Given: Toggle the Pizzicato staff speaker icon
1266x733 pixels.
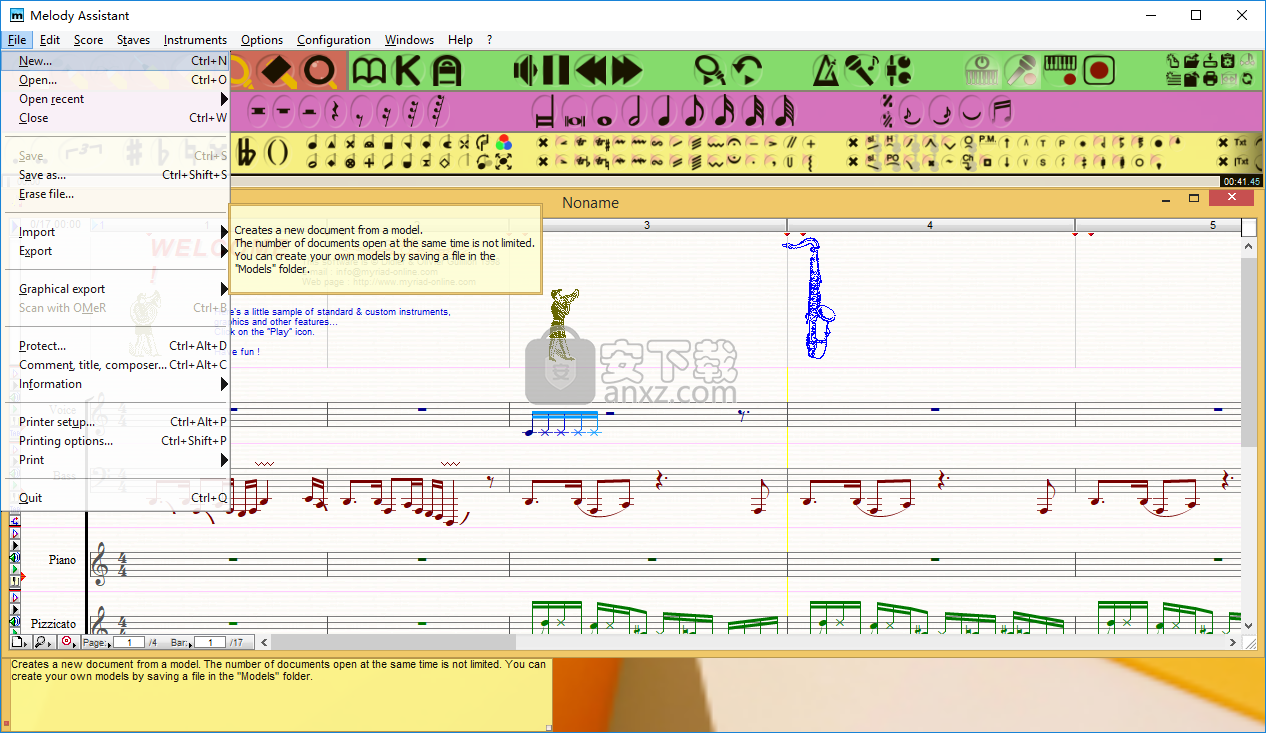Looking at the screenshot, I should click(15, 621).
